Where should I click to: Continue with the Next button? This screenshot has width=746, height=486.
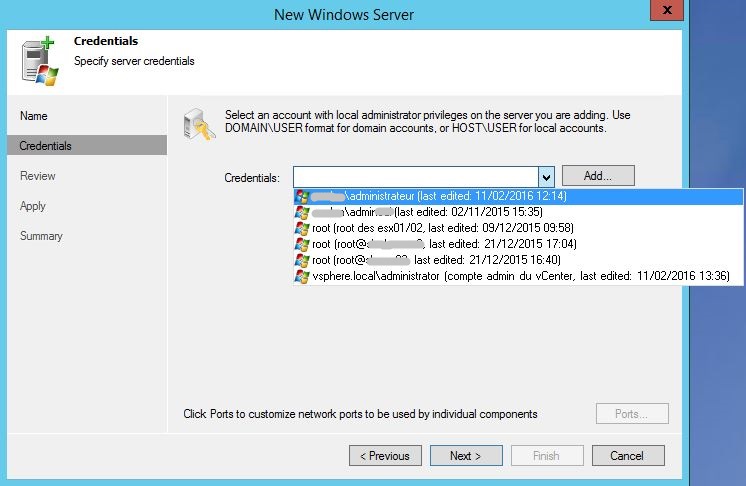466,456
